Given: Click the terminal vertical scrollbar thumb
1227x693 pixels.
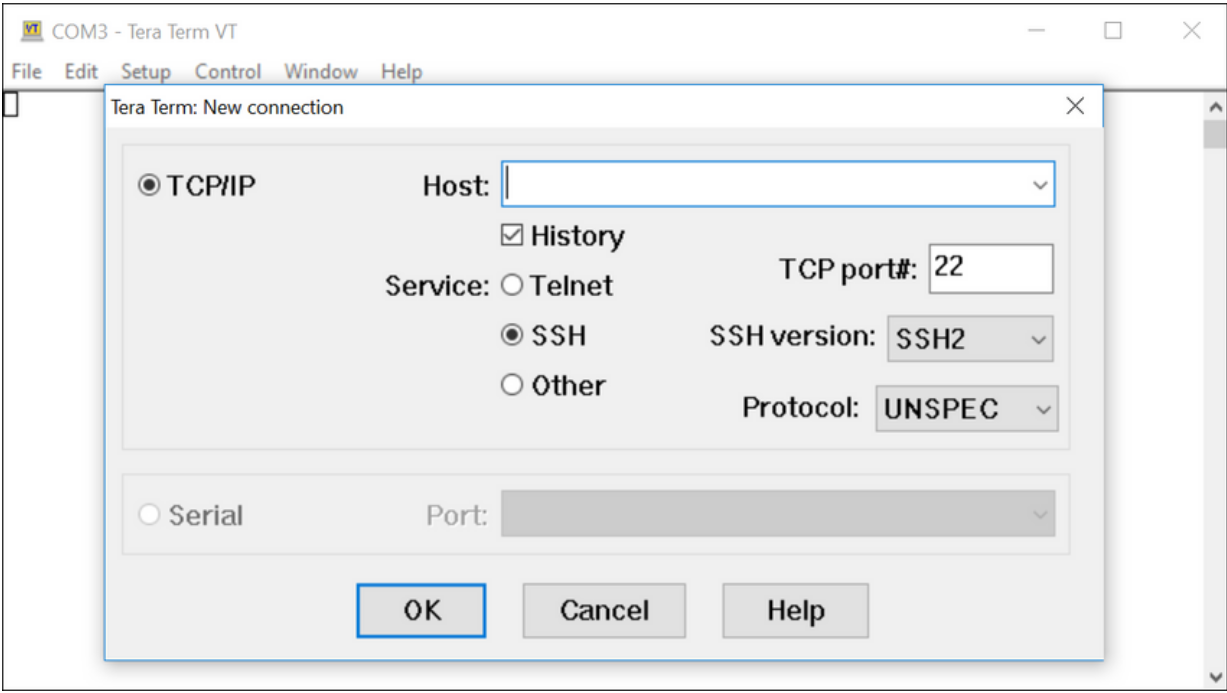Looking at the screenshot, I should 1216,135.
